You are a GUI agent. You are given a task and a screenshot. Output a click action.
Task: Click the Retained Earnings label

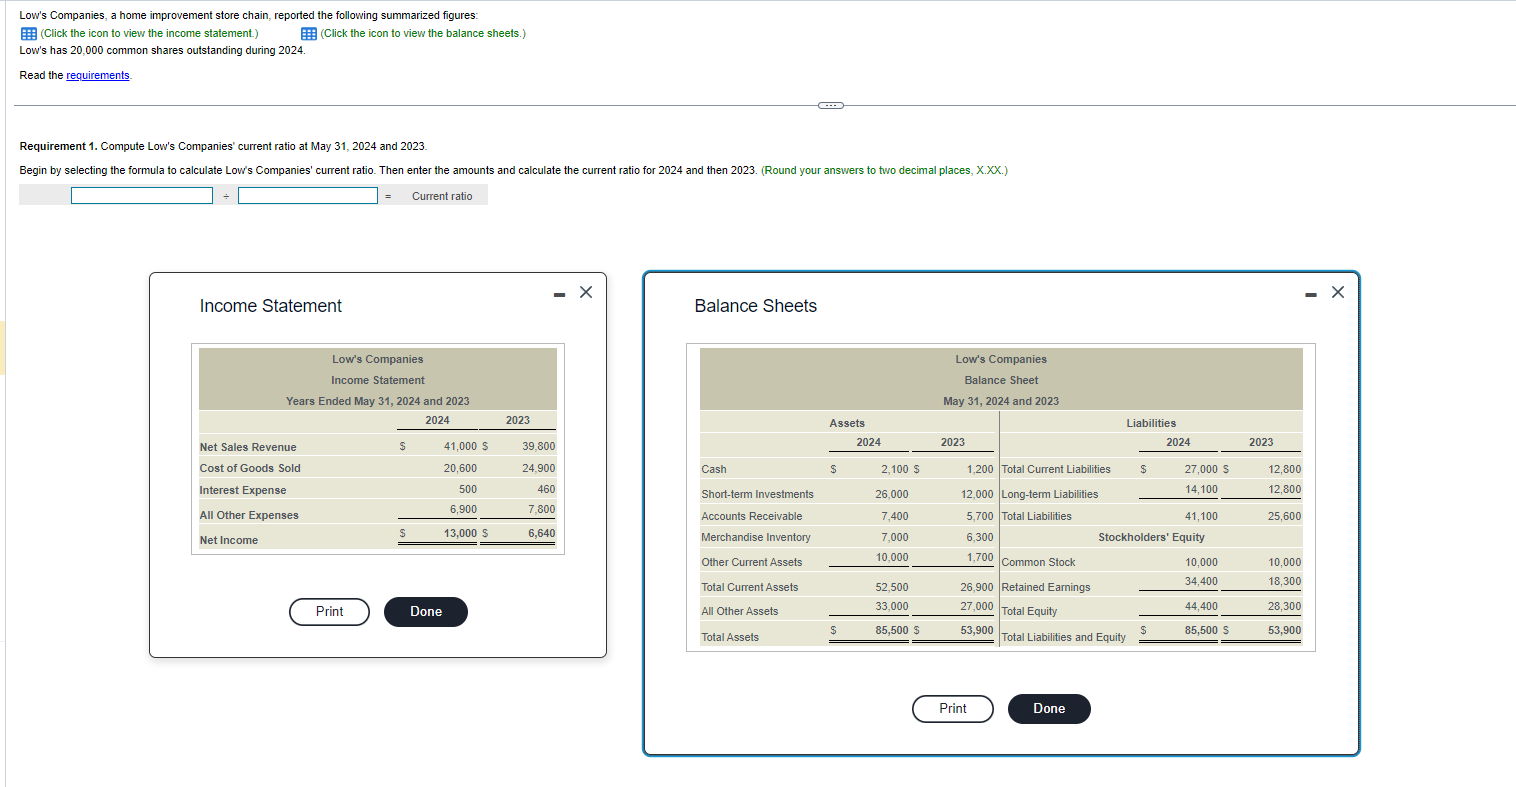[x=1046, y=587]
